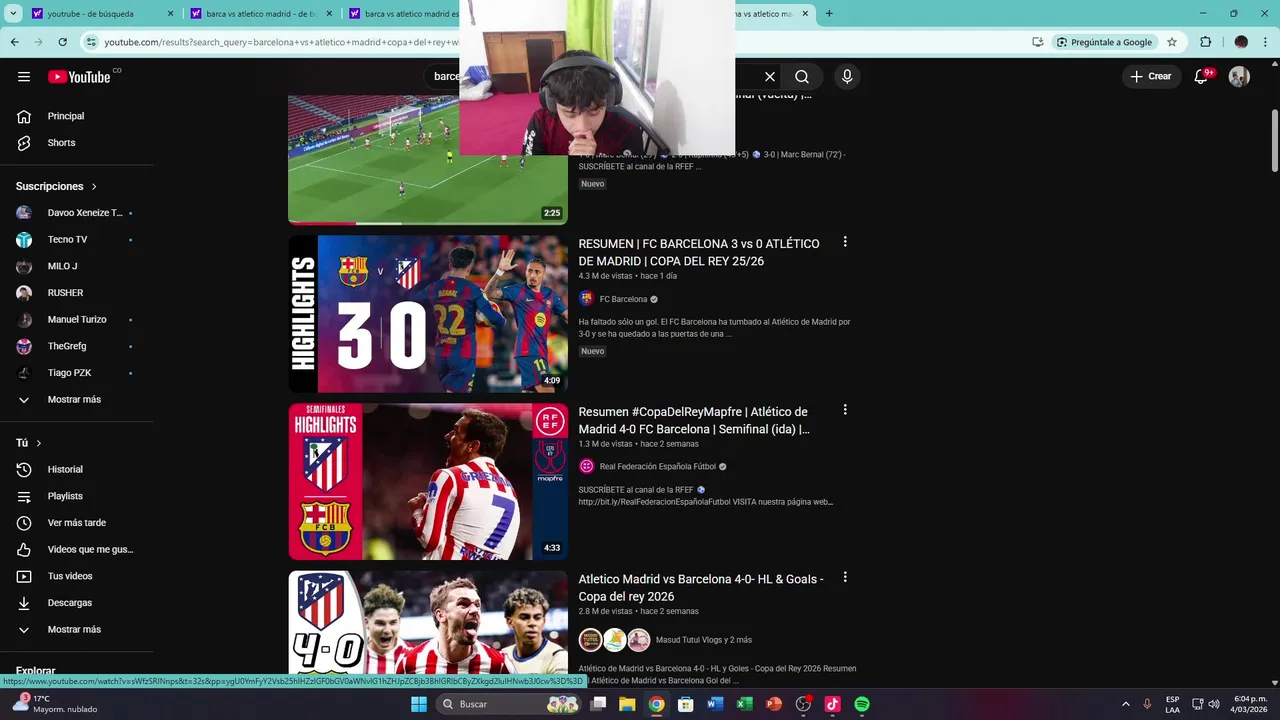Open the YouTube hamburger guide menu
Image resolution: width=1280 pixels, height=720 pixels.
[x=24, y=77]
